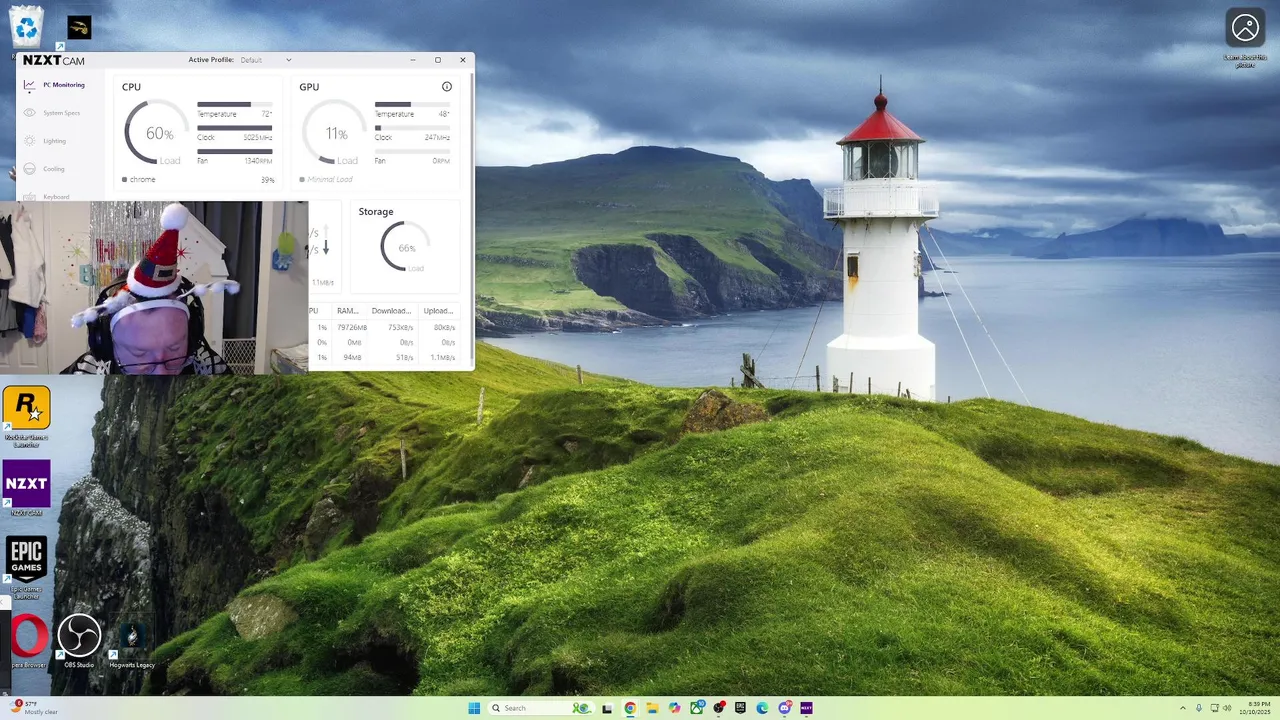Open Opera Browser desktop shortcut
1280x720 pixels.
(x=28, y=640)
